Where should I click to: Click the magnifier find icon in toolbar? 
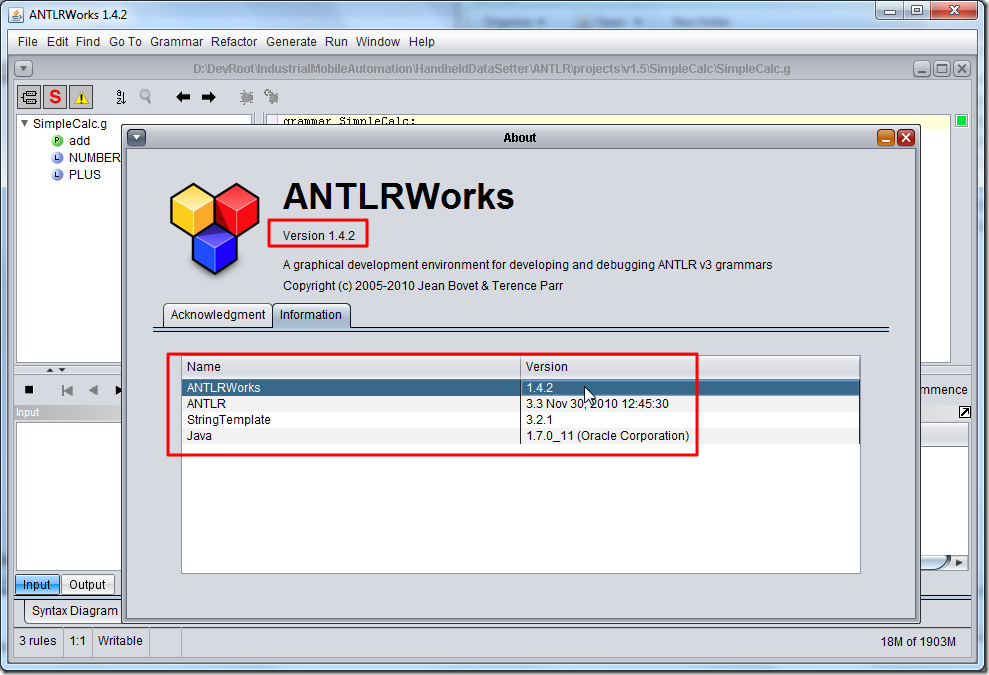point(146,97)
